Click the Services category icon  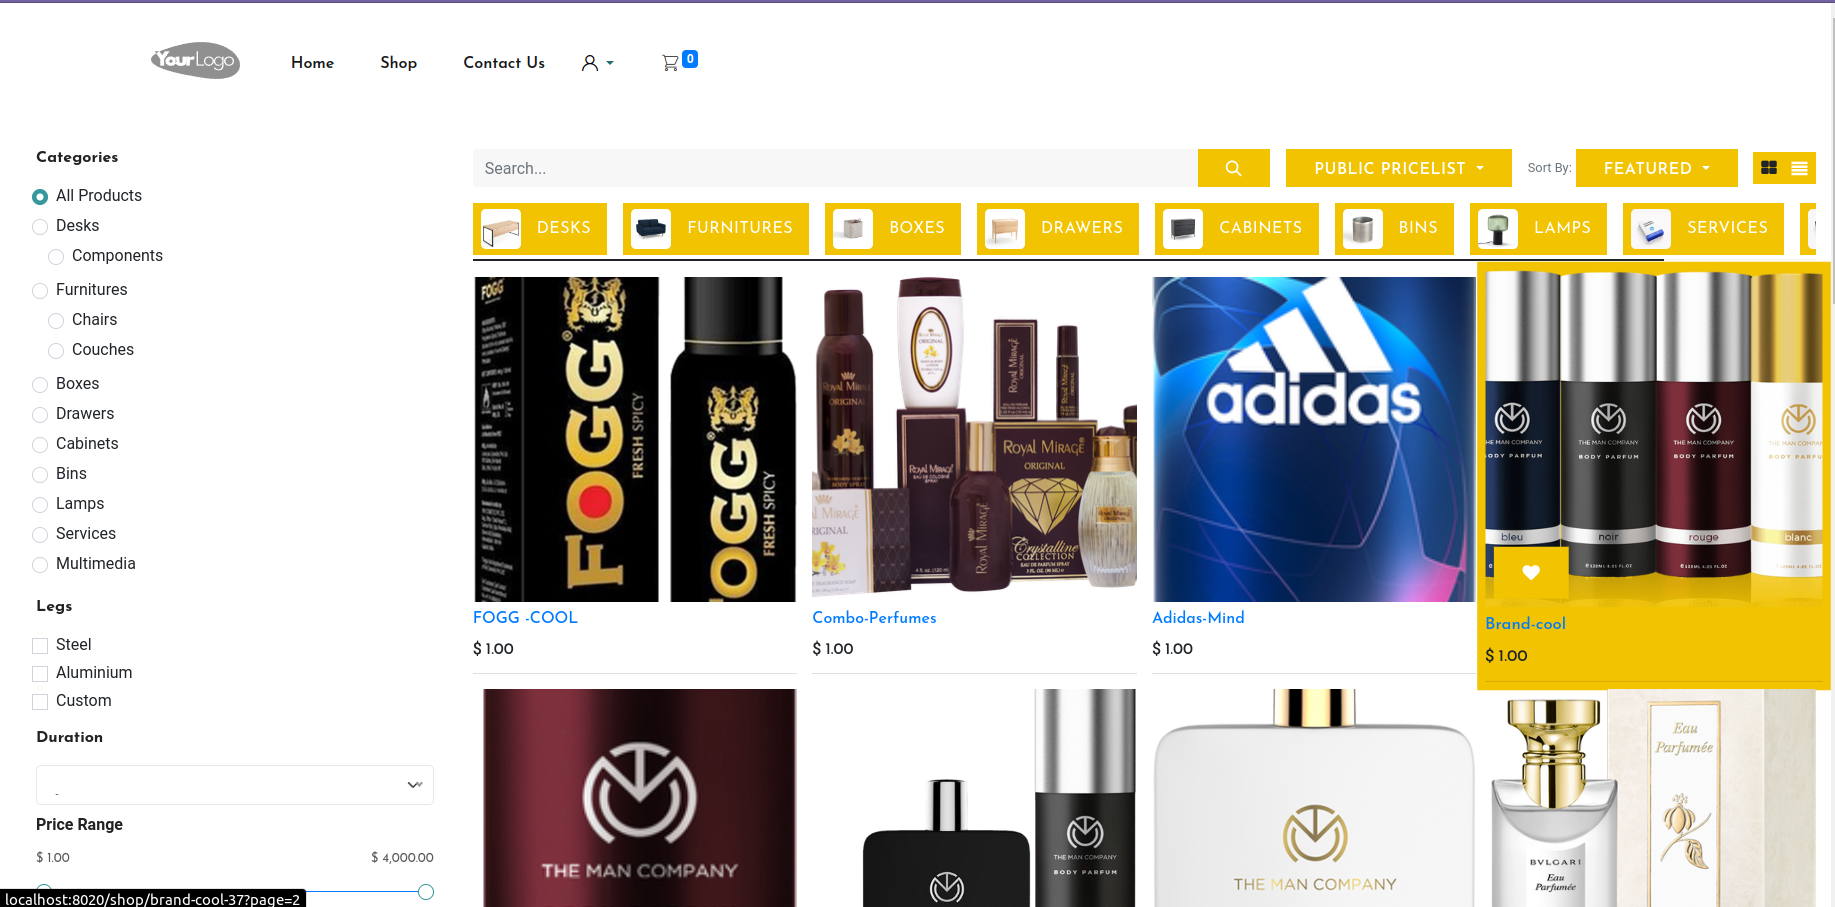pyautogui.click(x=1651, y=229)
